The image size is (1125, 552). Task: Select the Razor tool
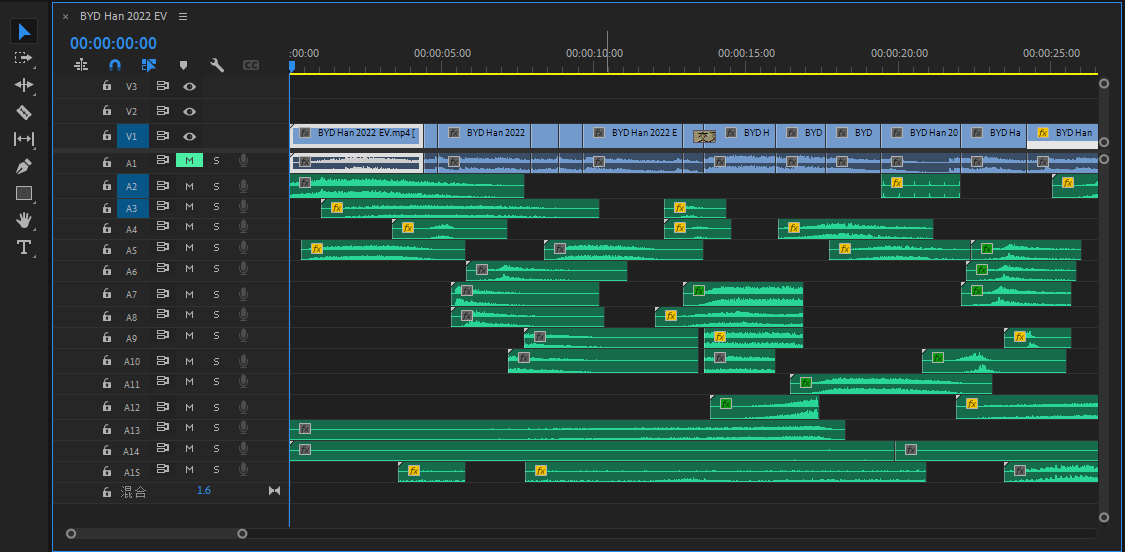click(24, 113)
